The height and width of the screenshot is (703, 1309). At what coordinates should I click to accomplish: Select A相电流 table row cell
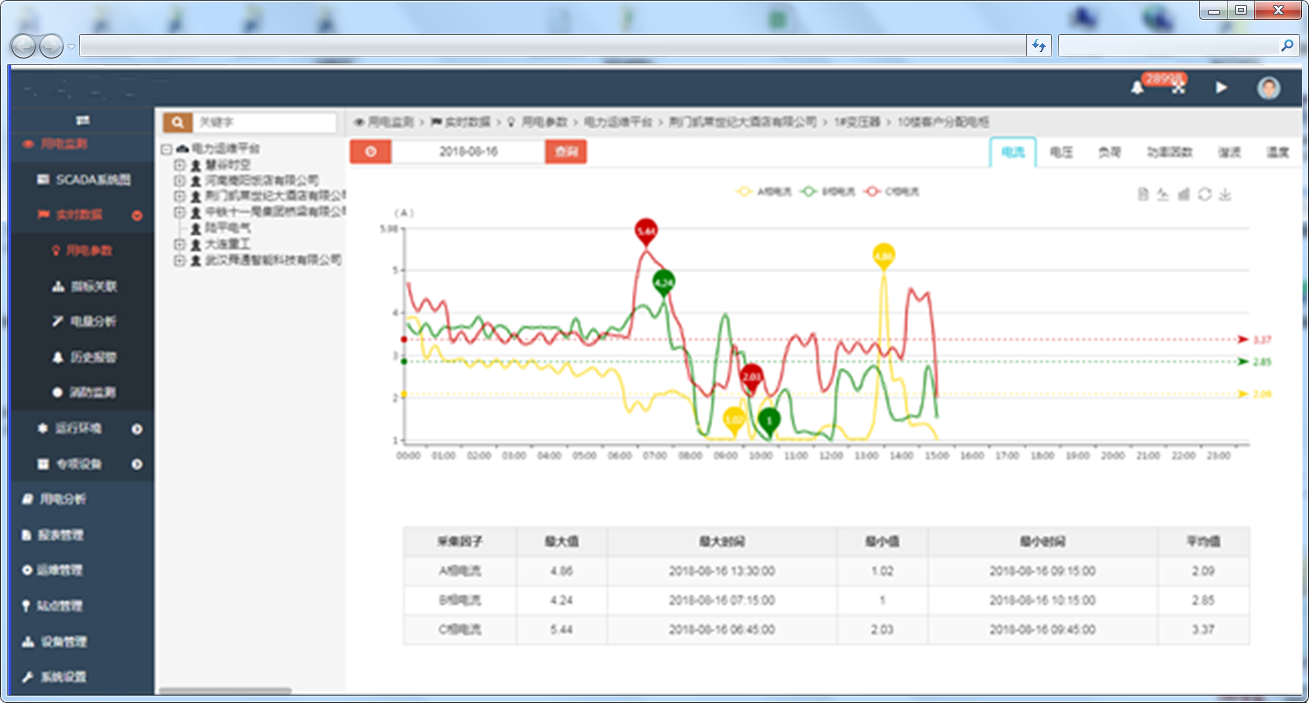[459, 570]
